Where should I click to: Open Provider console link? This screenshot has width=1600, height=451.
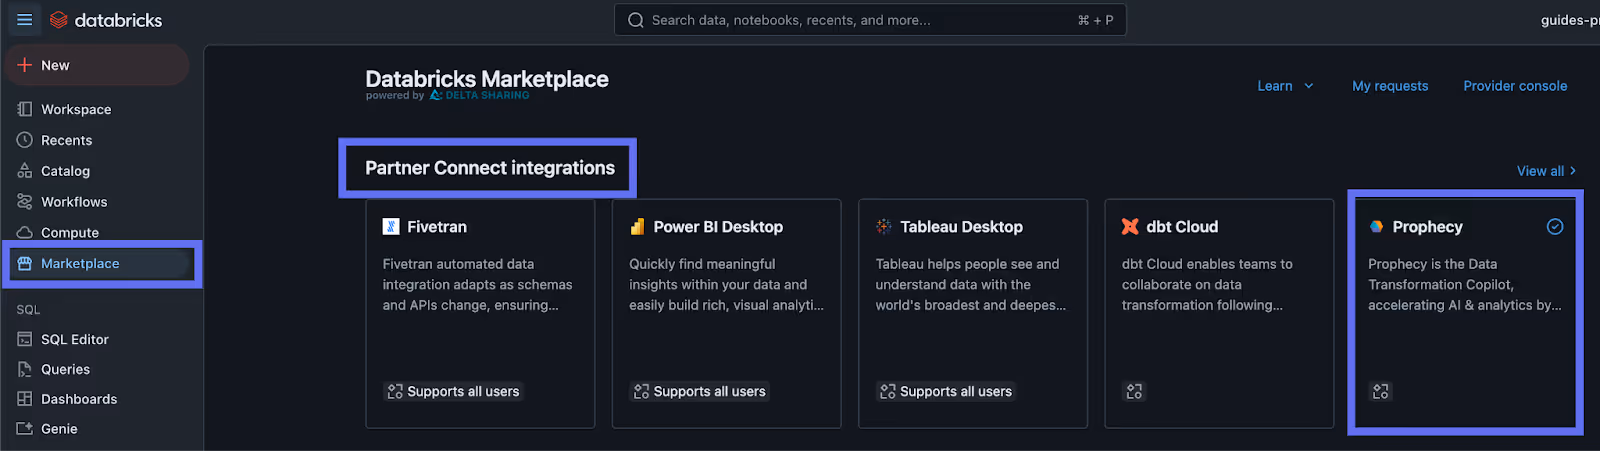(1515, 86)
